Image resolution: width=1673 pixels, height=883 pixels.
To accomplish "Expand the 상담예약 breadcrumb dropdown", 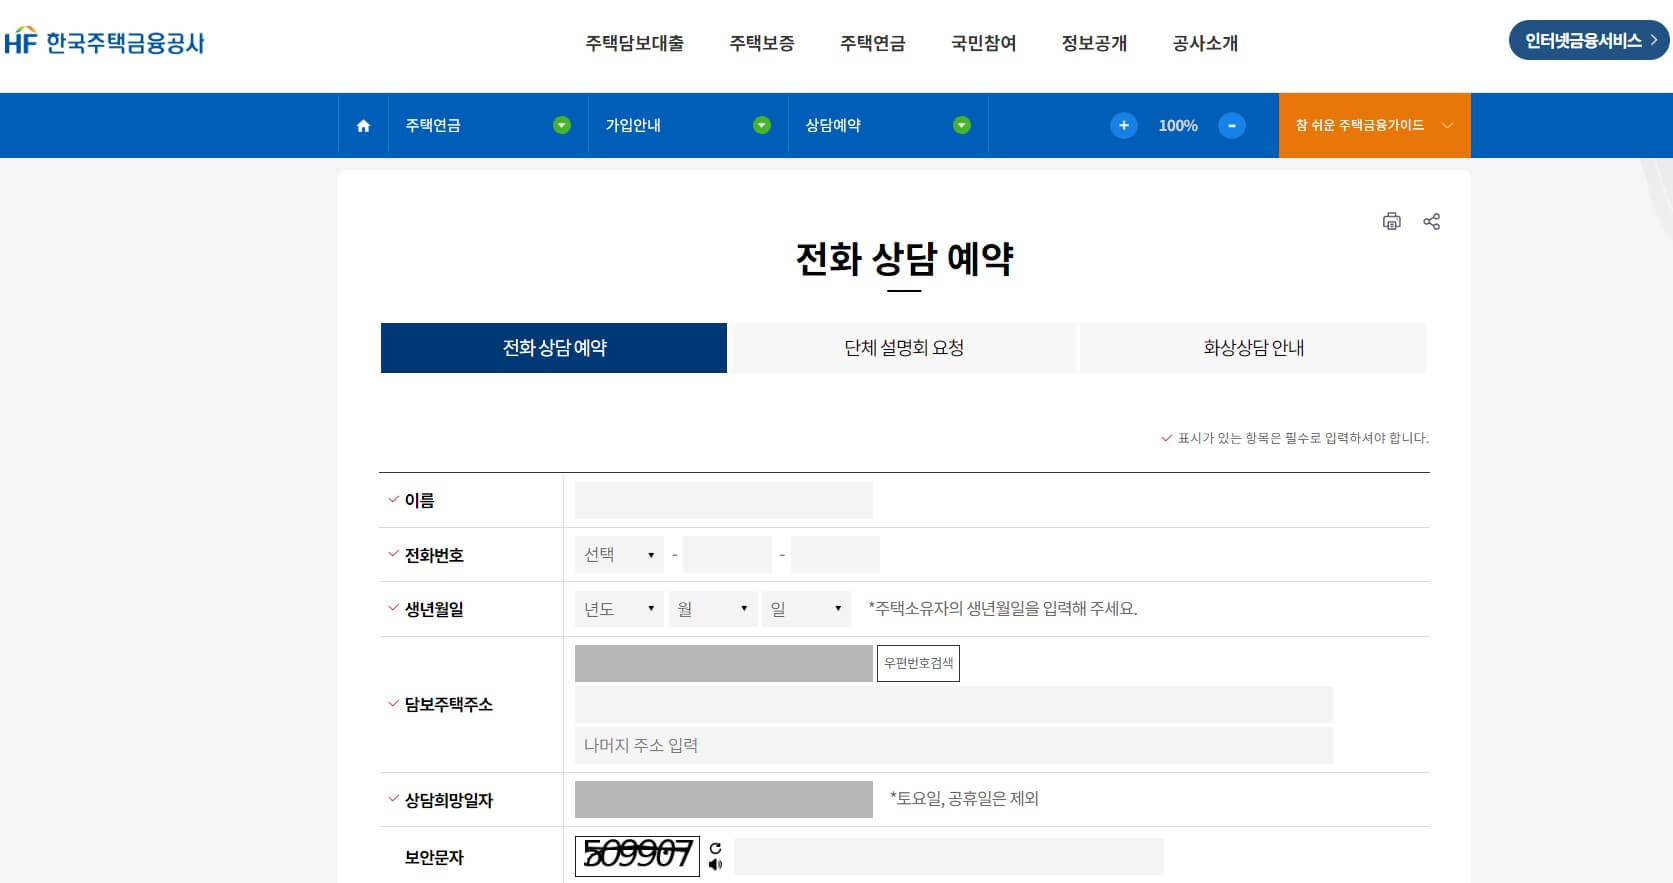I will click(x=962, y=125).
